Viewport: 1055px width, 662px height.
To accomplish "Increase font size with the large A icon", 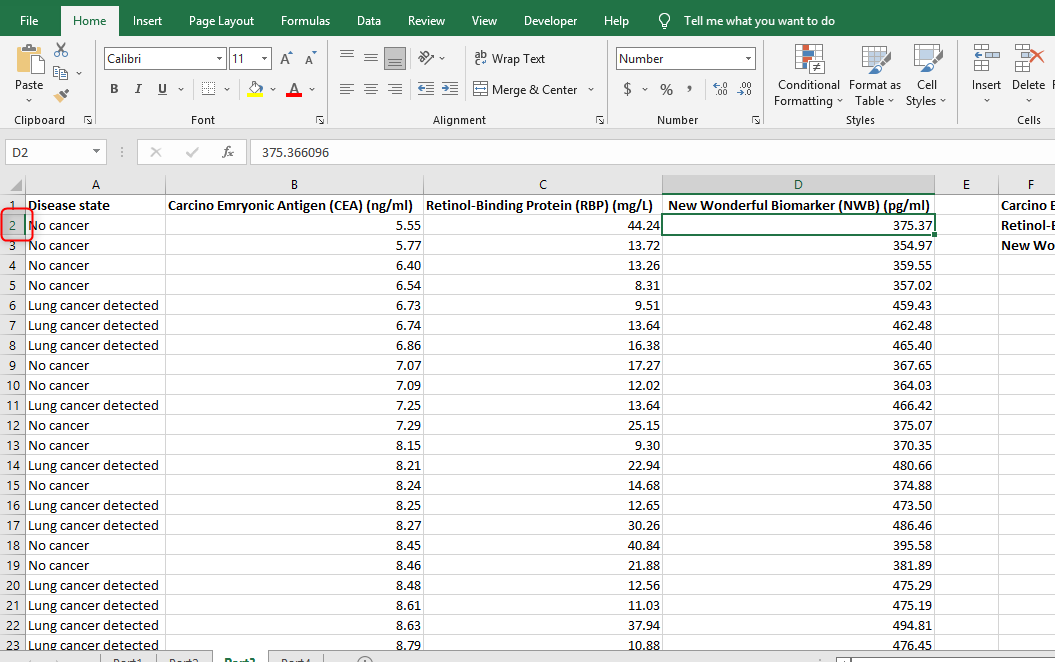I will pos(286,59).
